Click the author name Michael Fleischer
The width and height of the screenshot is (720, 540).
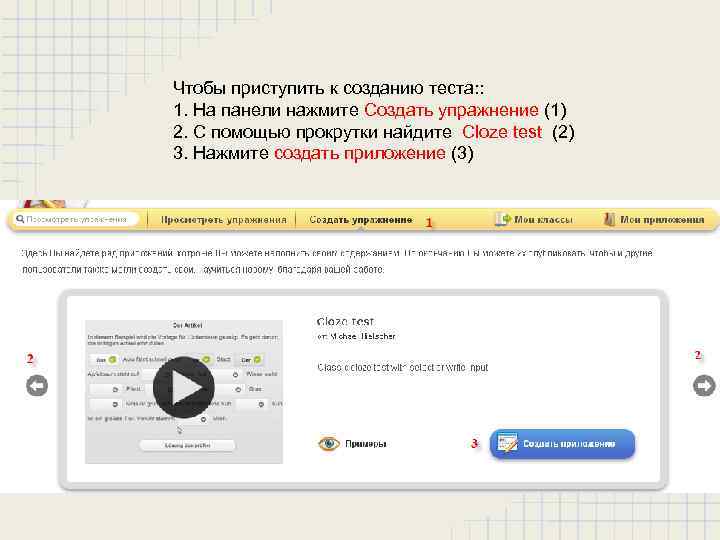(363, 337)
